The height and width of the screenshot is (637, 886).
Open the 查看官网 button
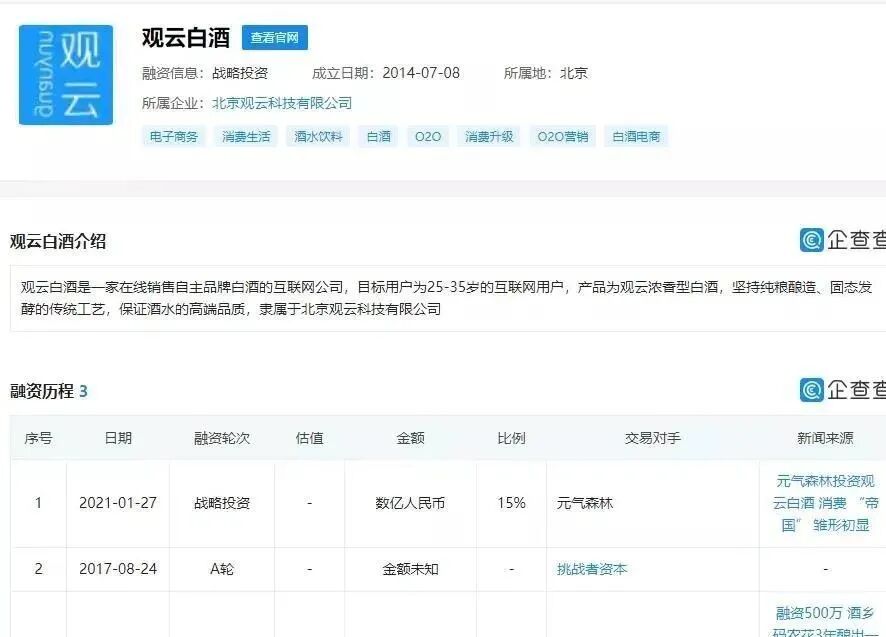(x=275, y=38)
